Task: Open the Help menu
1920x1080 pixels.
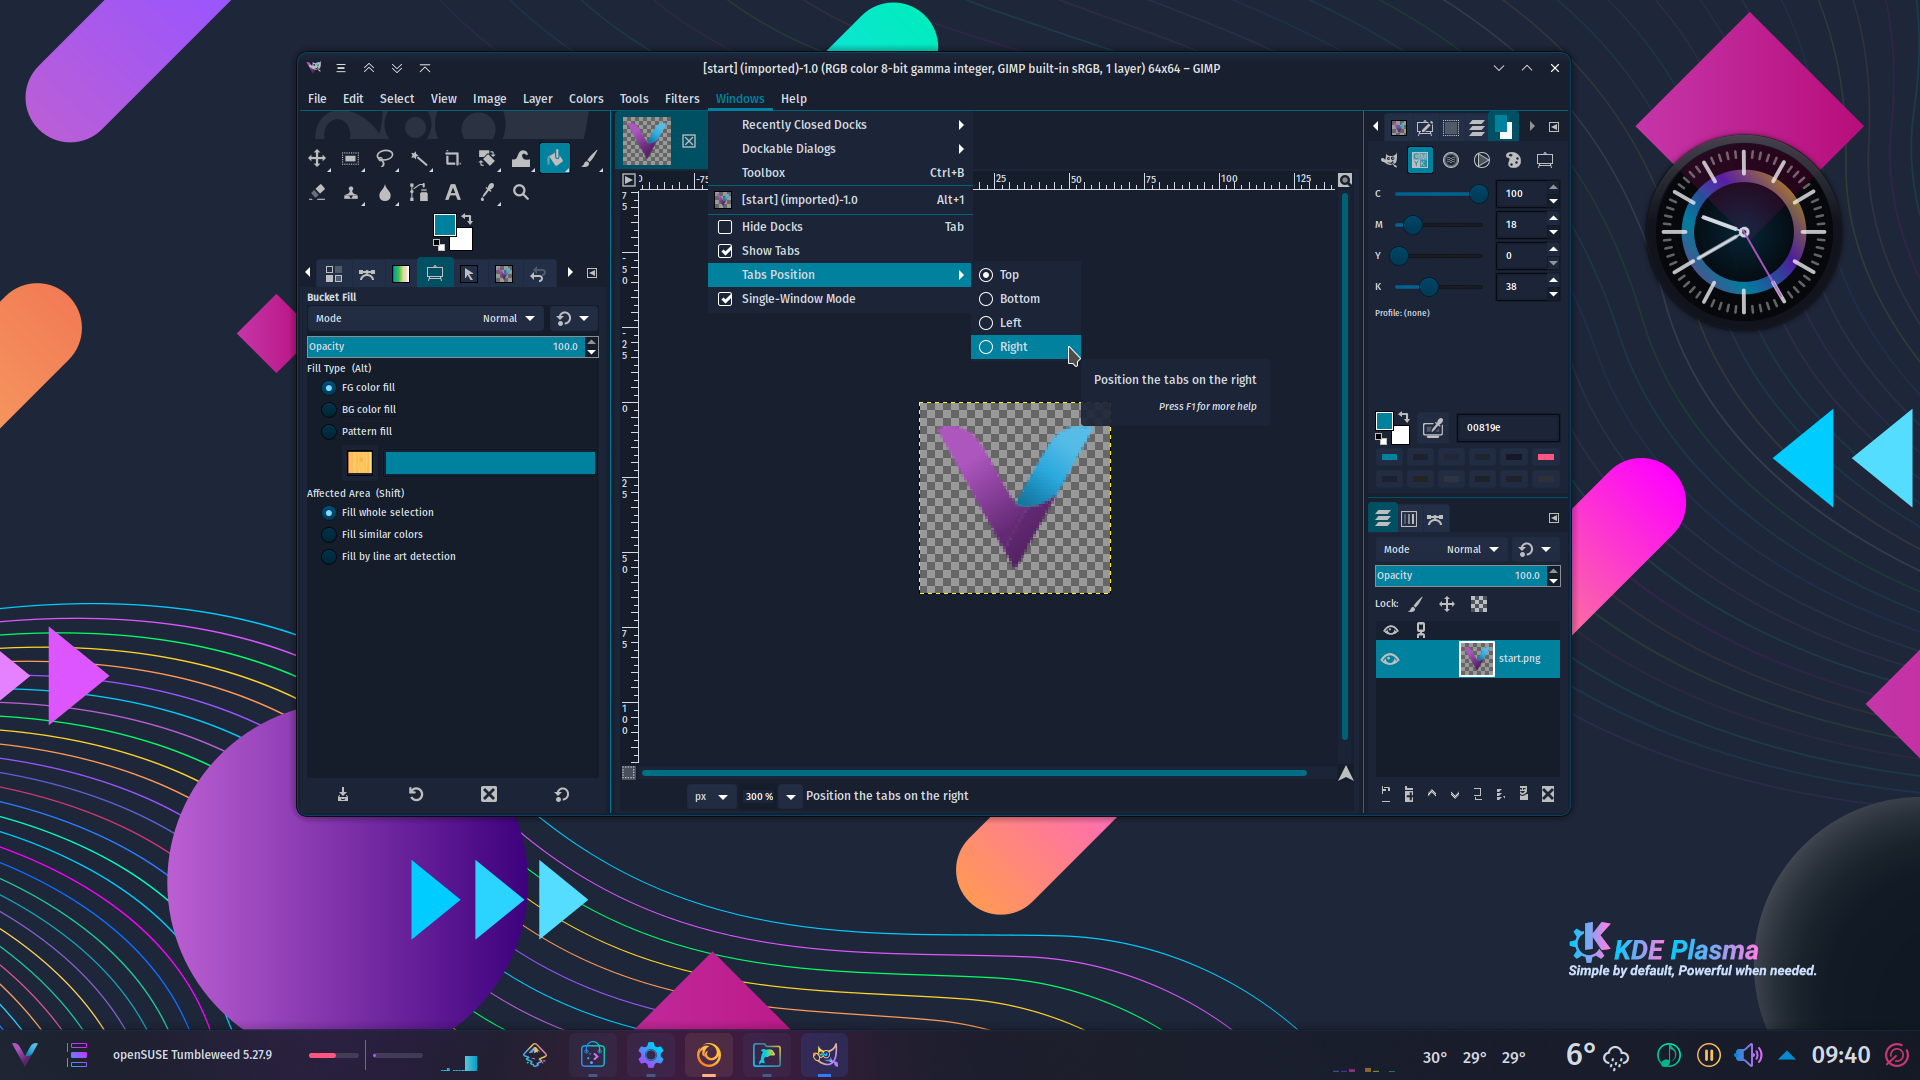Action: coord(794,99)
